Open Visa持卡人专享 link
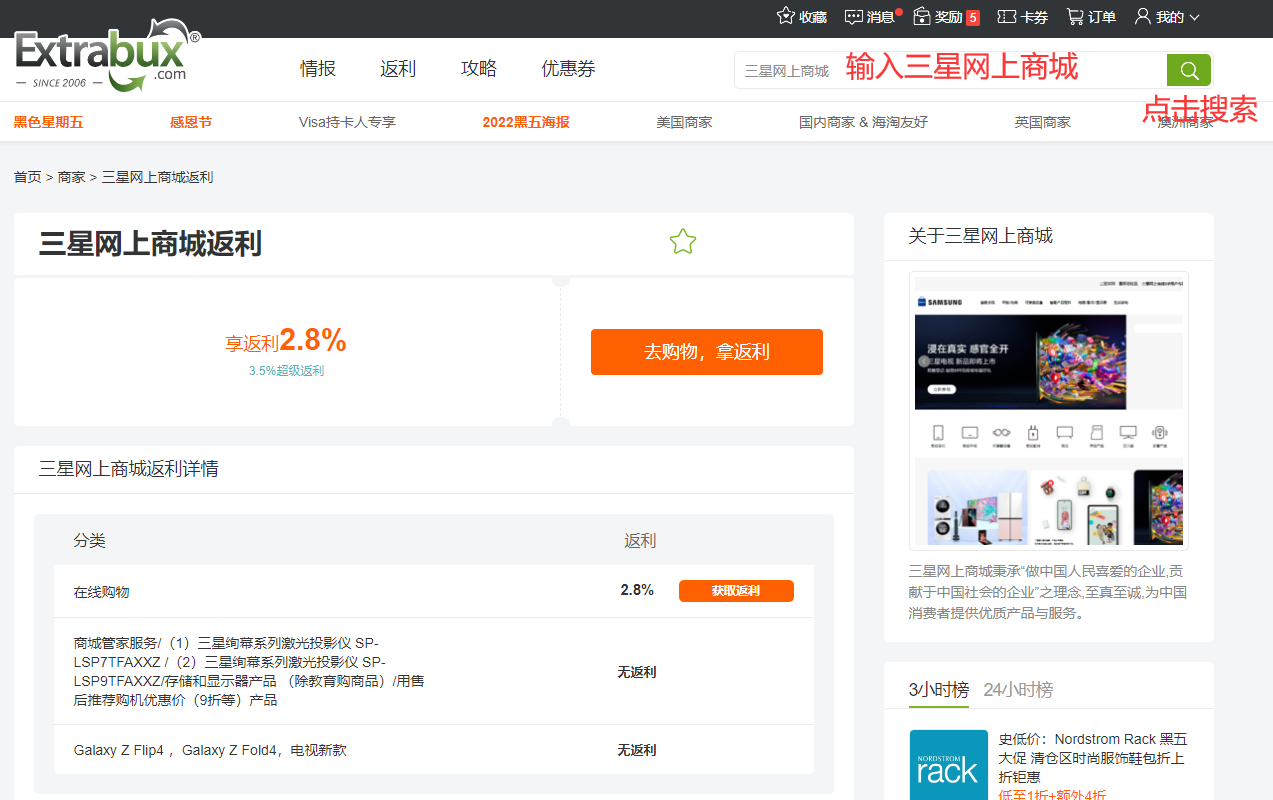1273x800 pixels. pyautogui.click(x=347, y=122)
